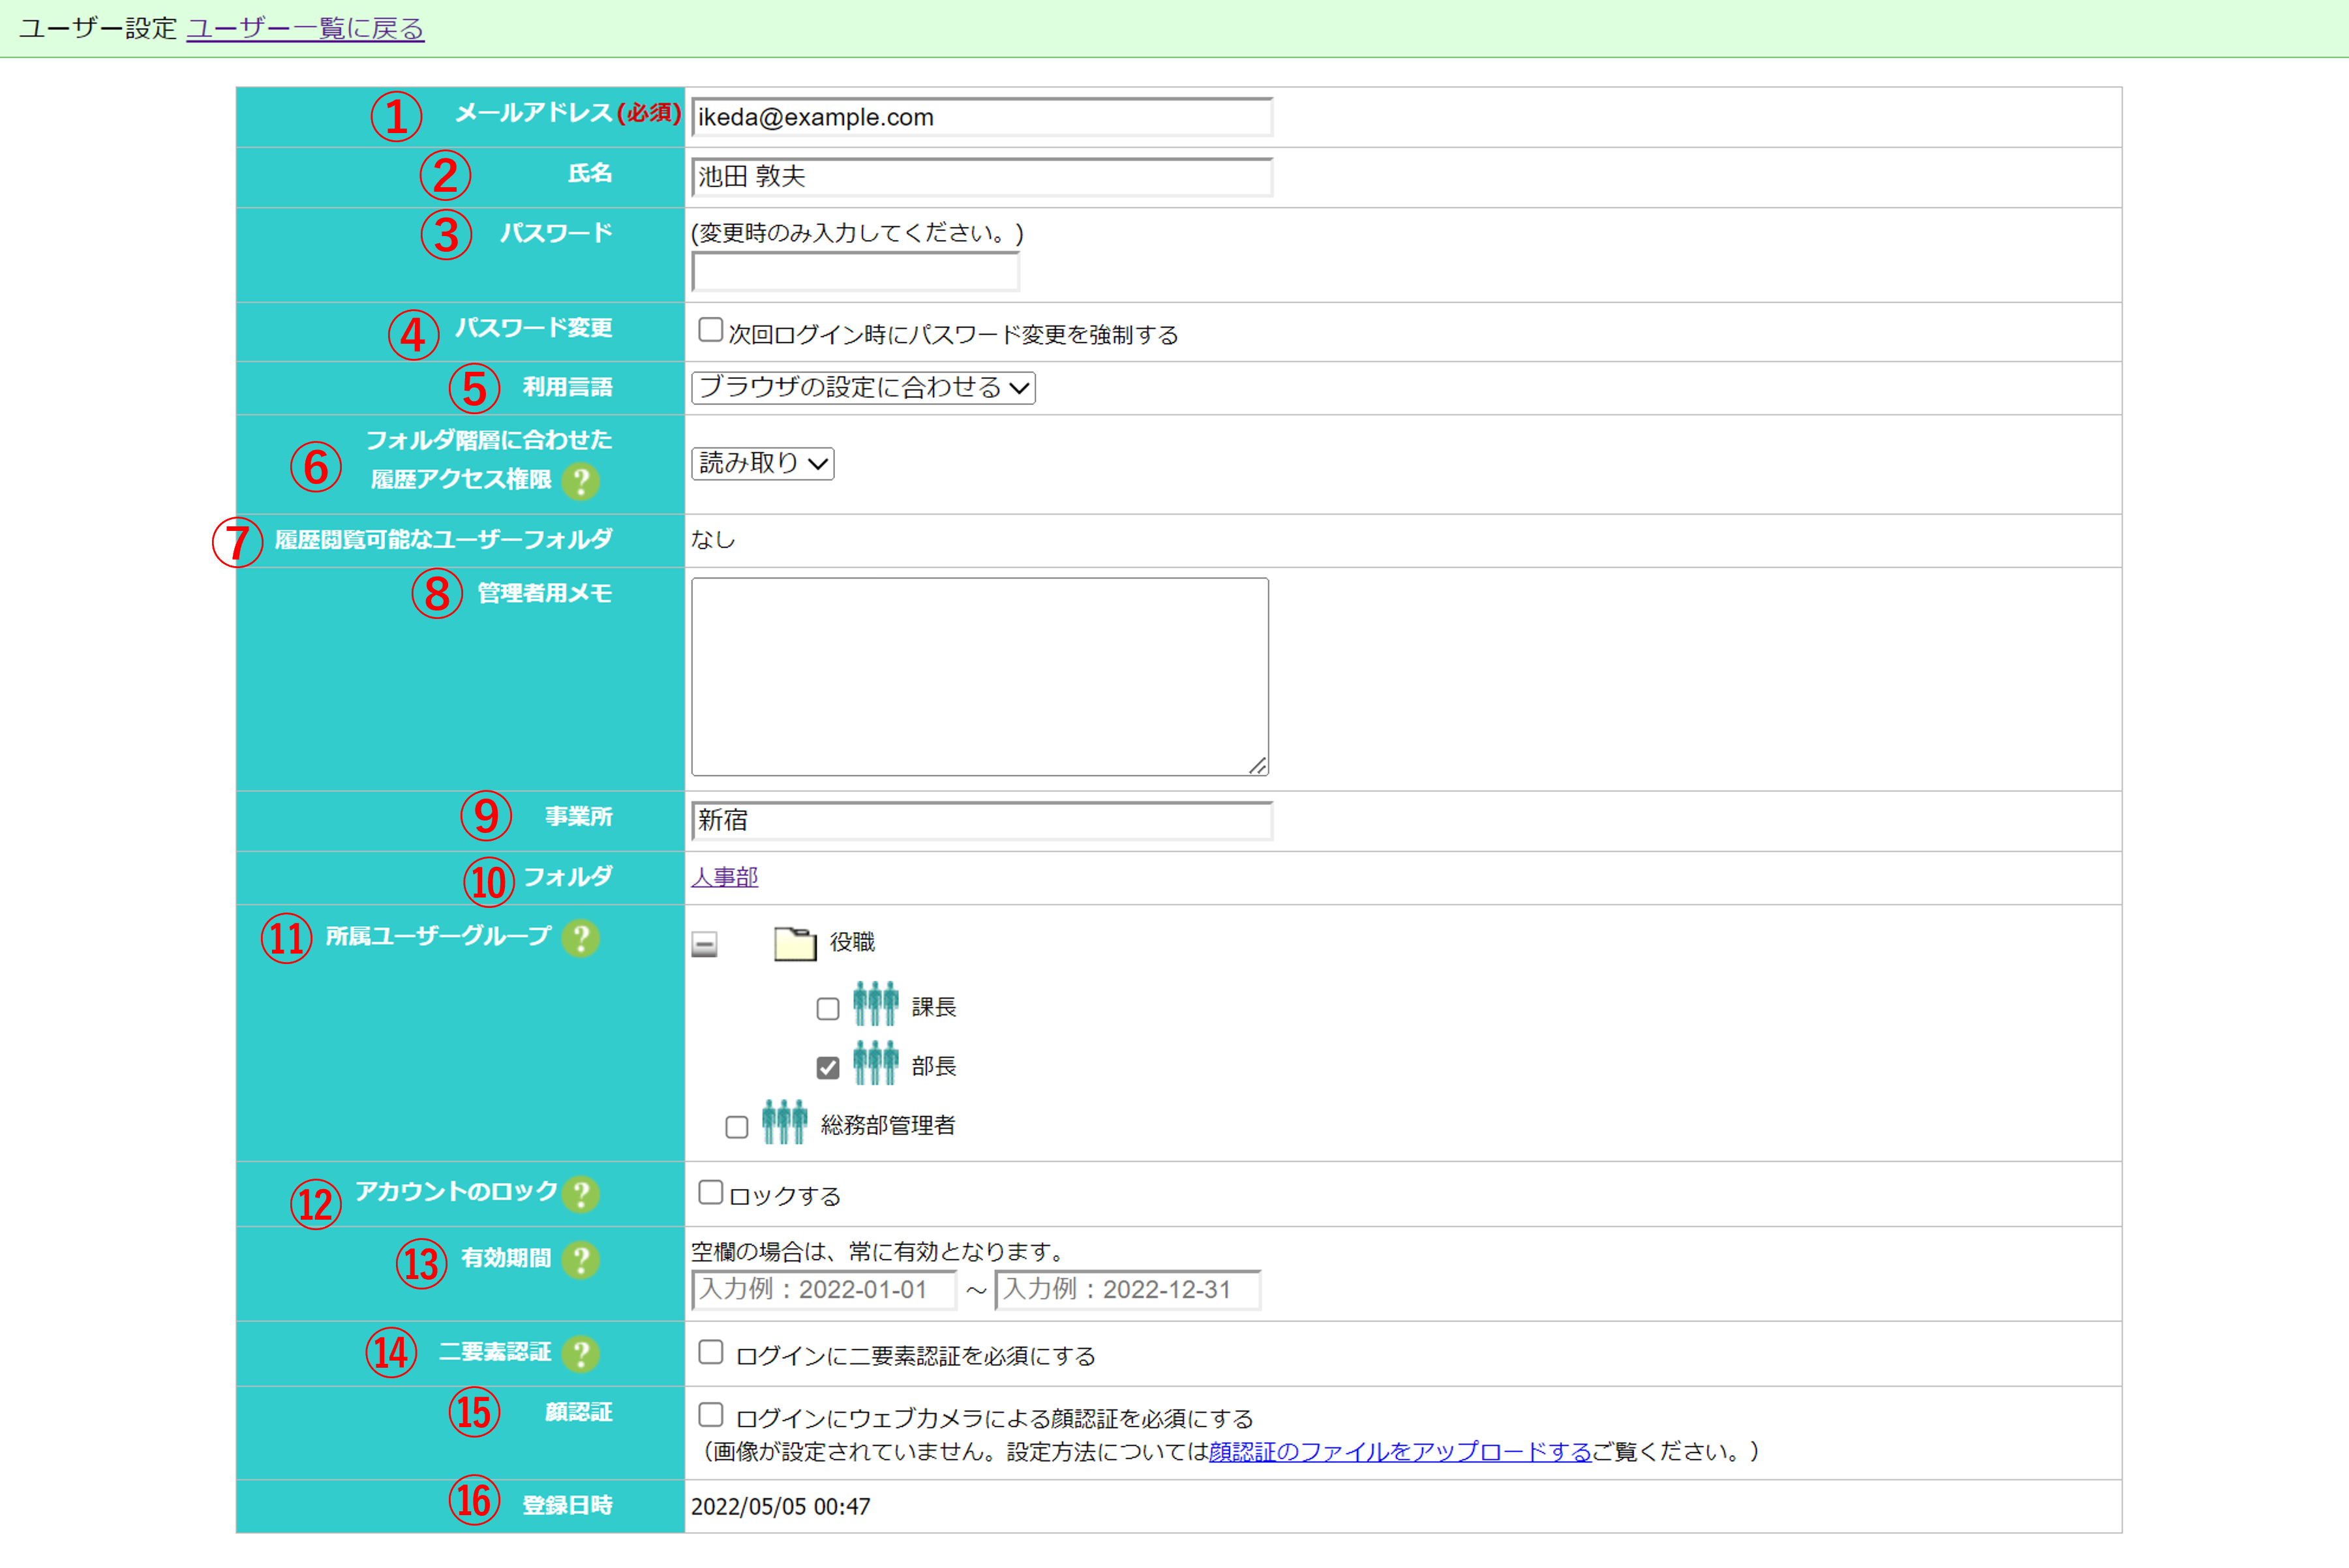
Task: Click the 次回ログイン時にパスワード変更を強制する label
Action: (x=953, y=335)
